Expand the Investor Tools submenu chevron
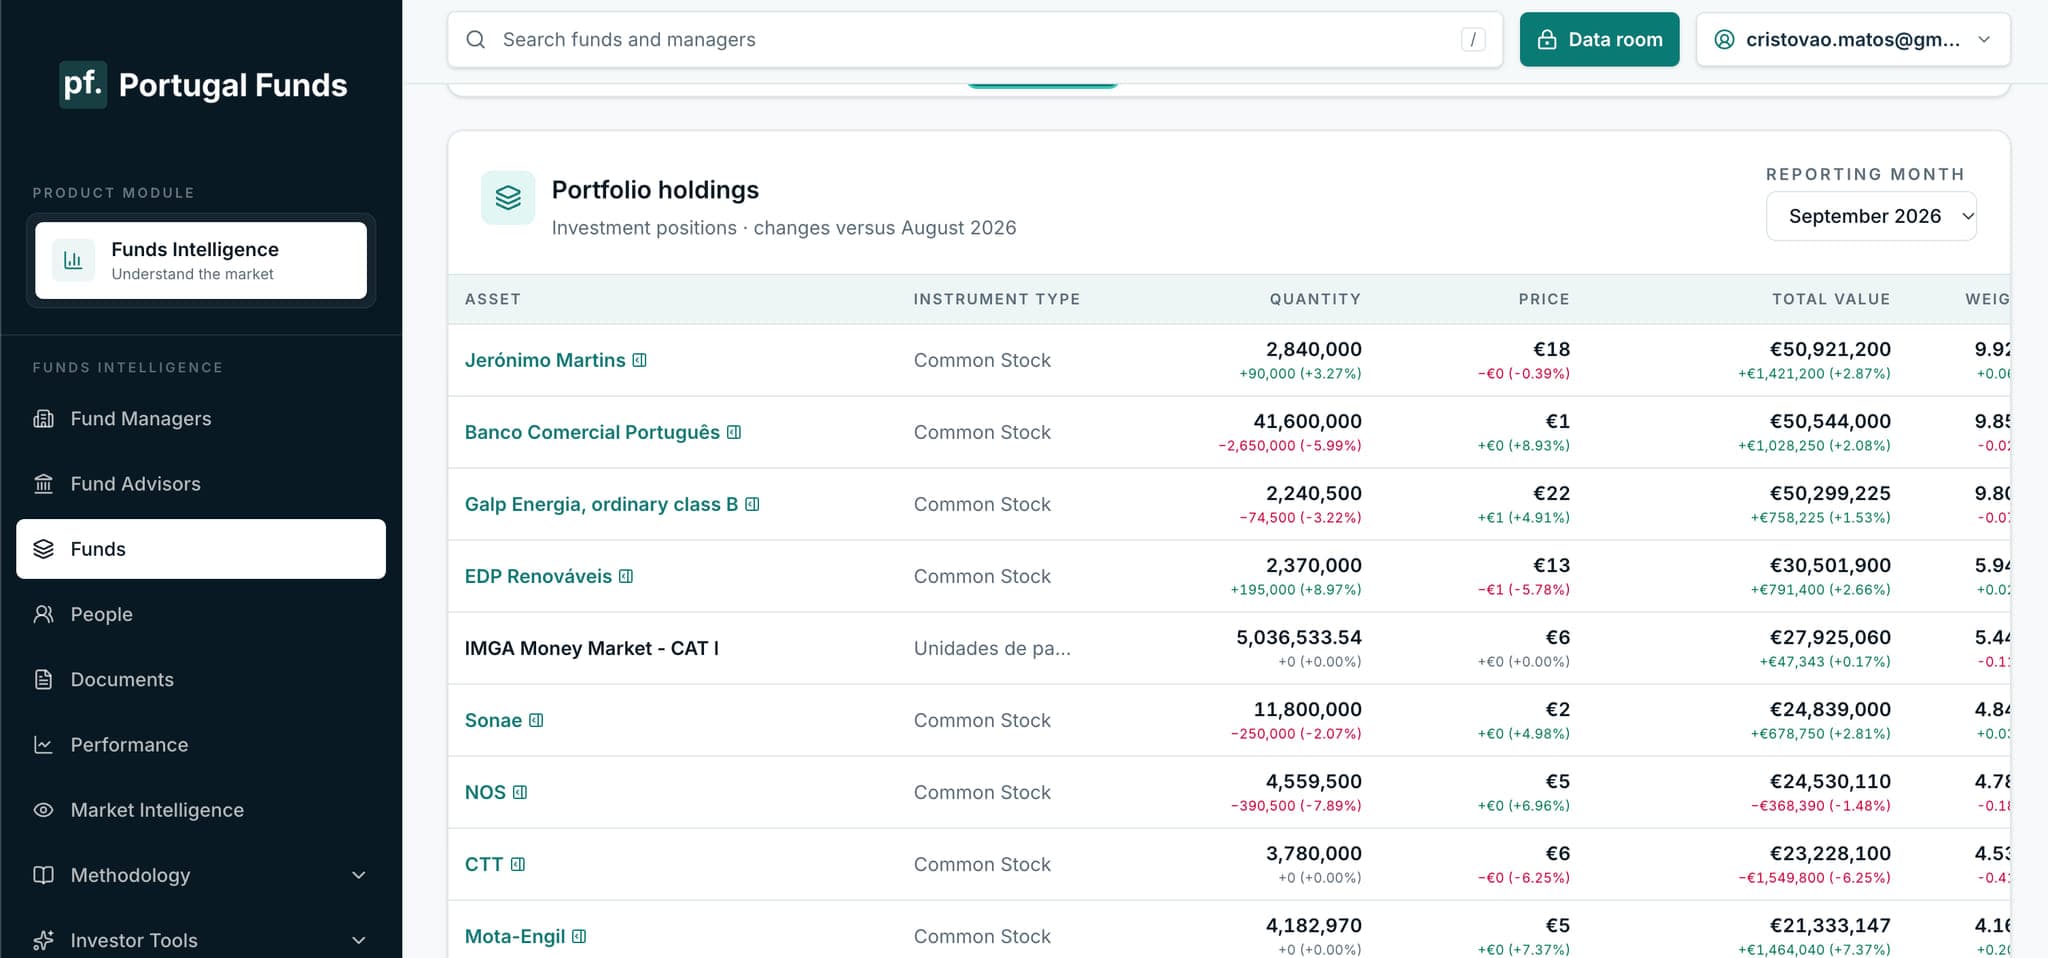This screenshot has height=958, width=2048. 359,940
